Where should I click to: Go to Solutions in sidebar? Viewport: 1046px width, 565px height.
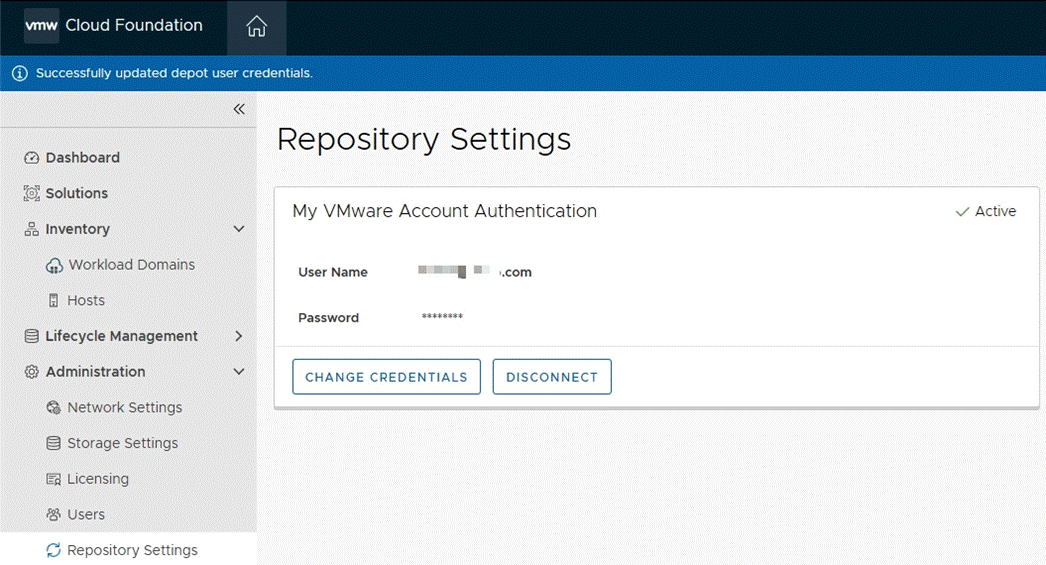coord(77,193)
